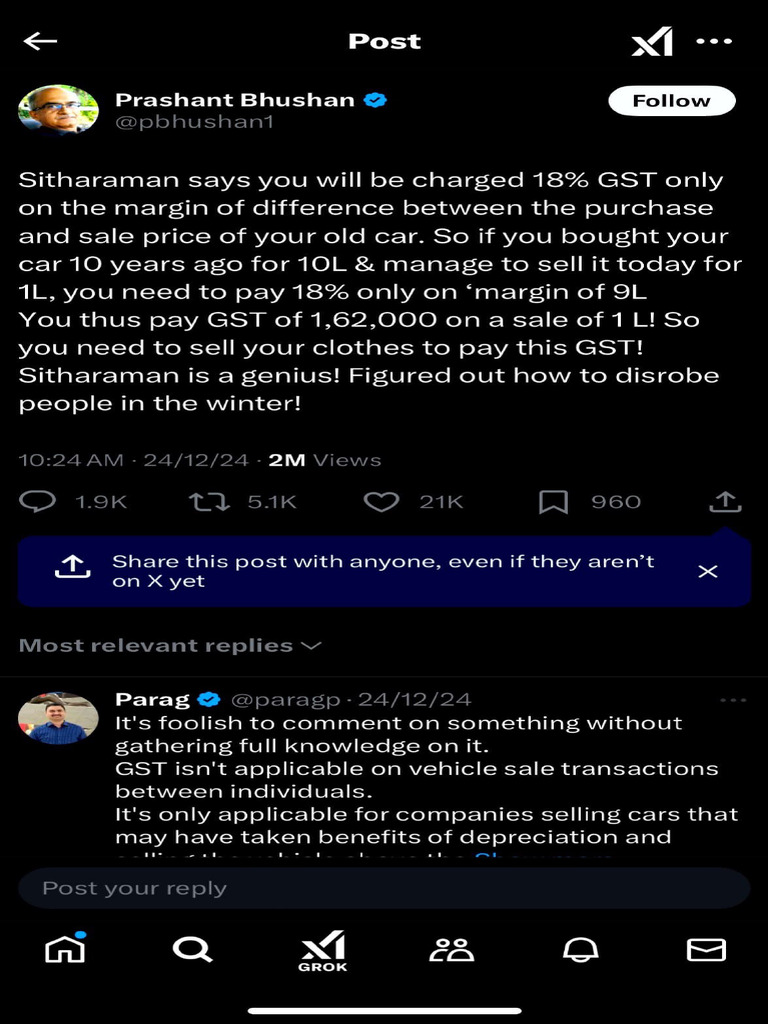The image size is (768, 1024).
Task: Open Parag's profile avatar
Action: 58,718
